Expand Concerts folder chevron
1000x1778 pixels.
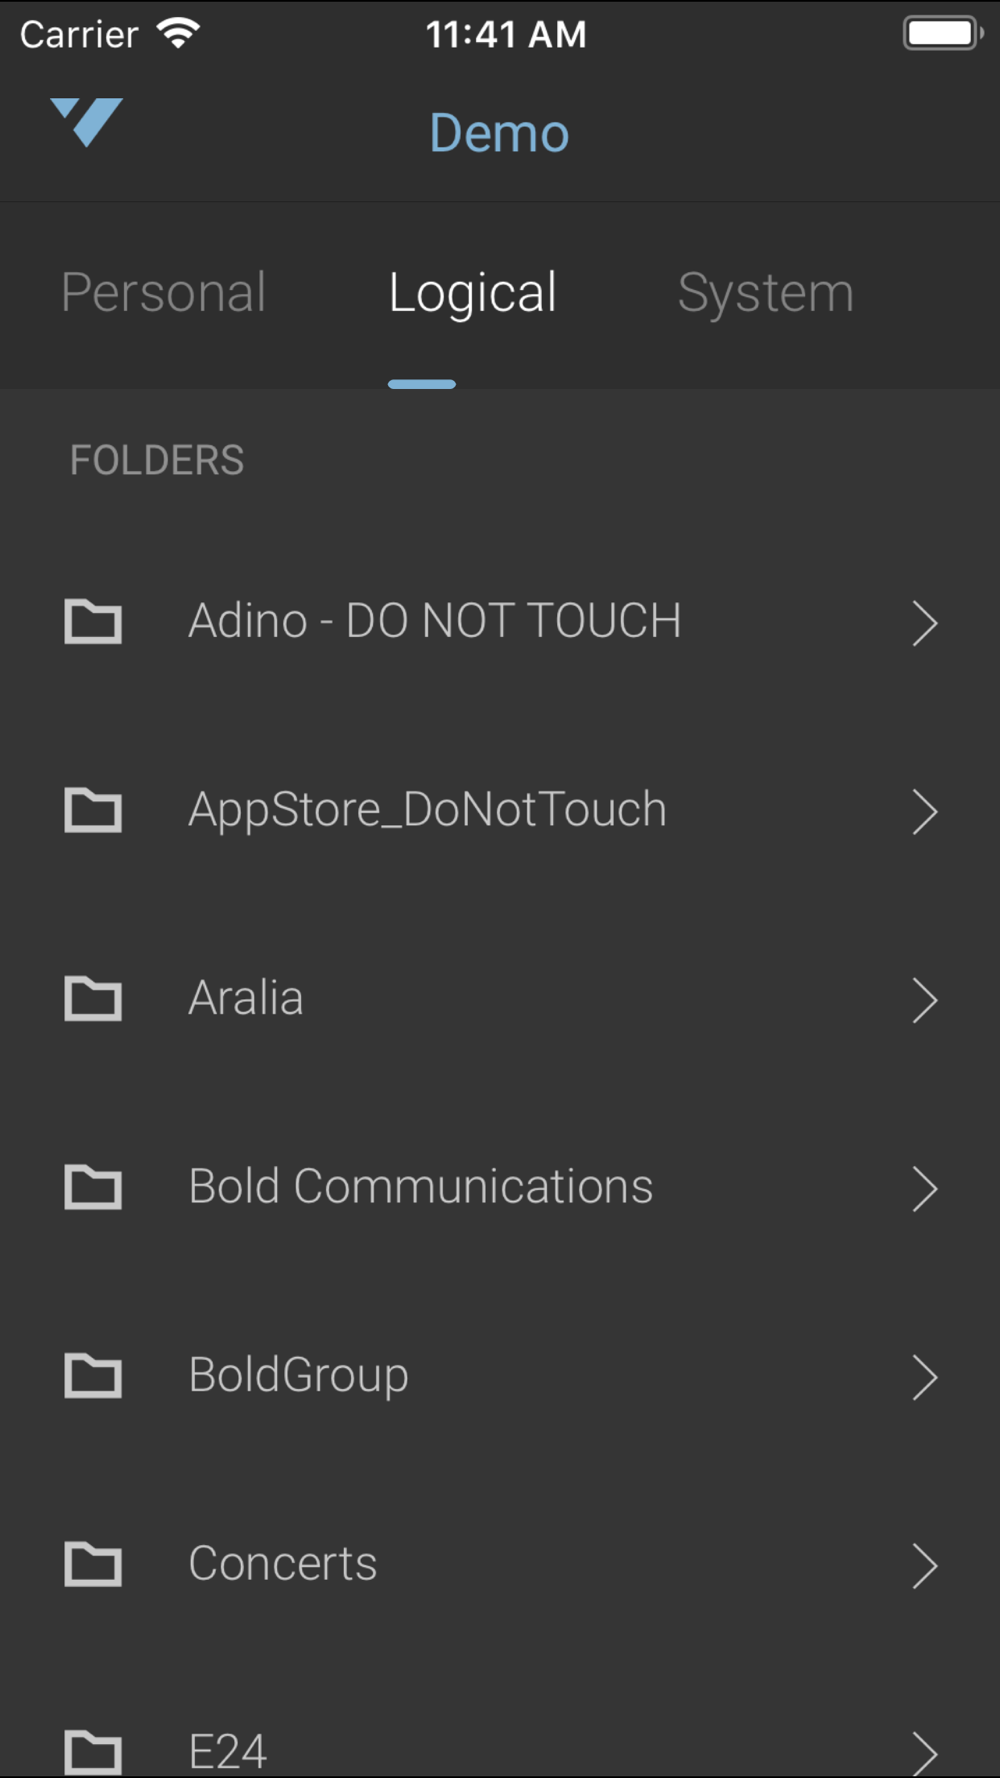pos(925,1565)
